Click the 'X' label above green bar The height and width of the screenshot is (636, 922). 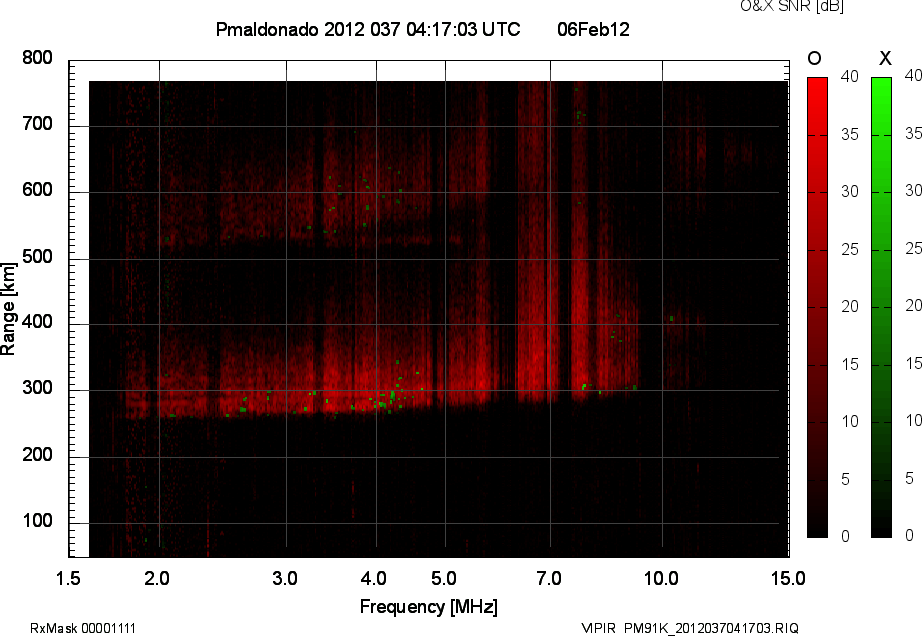[x=884, y=59]
